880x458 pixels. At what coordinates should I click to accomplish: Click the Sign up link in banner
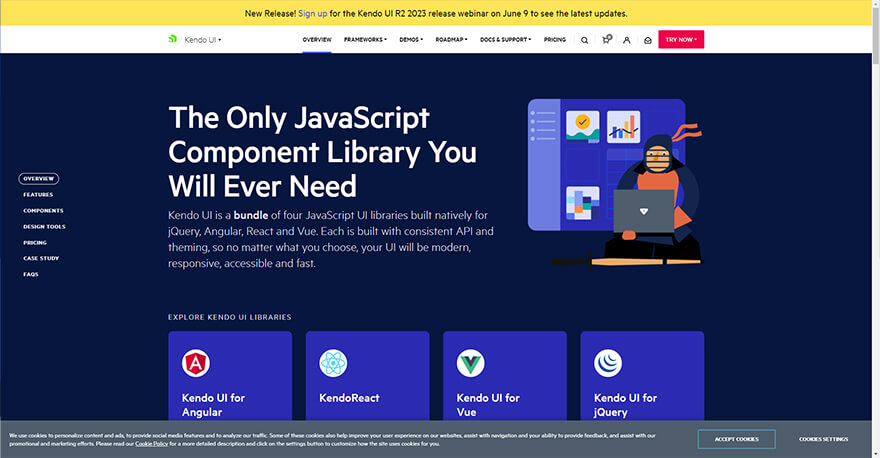313,13
